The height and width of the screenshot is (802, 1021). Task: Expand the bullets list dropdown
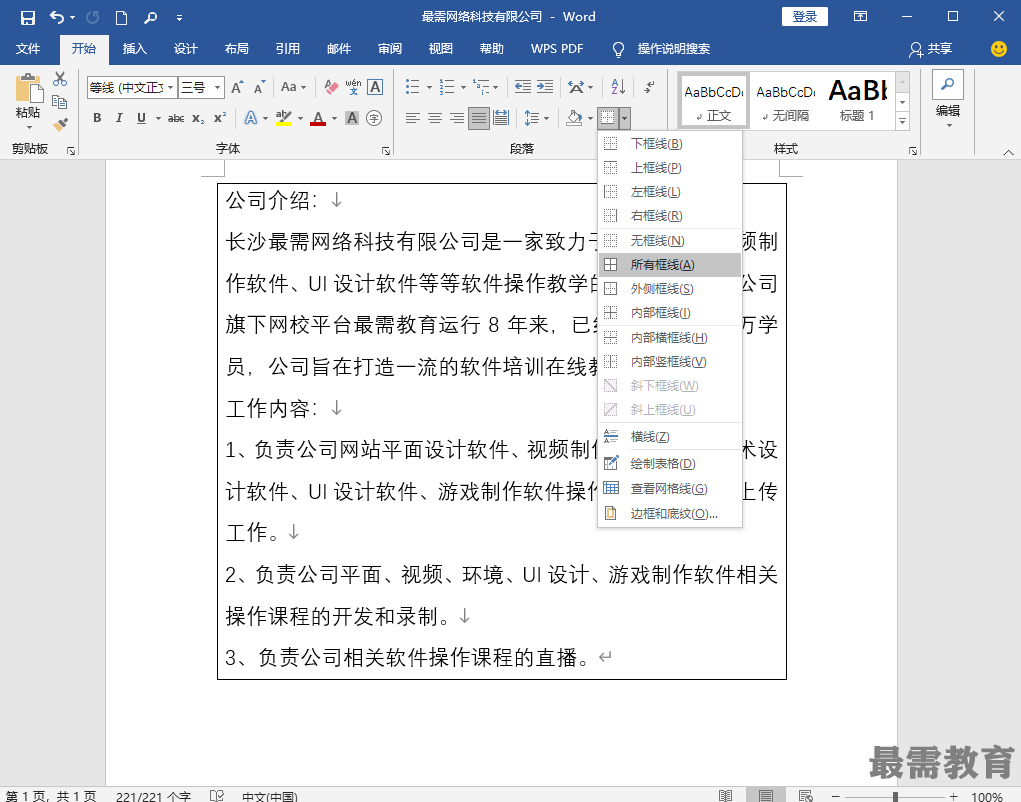429,87
